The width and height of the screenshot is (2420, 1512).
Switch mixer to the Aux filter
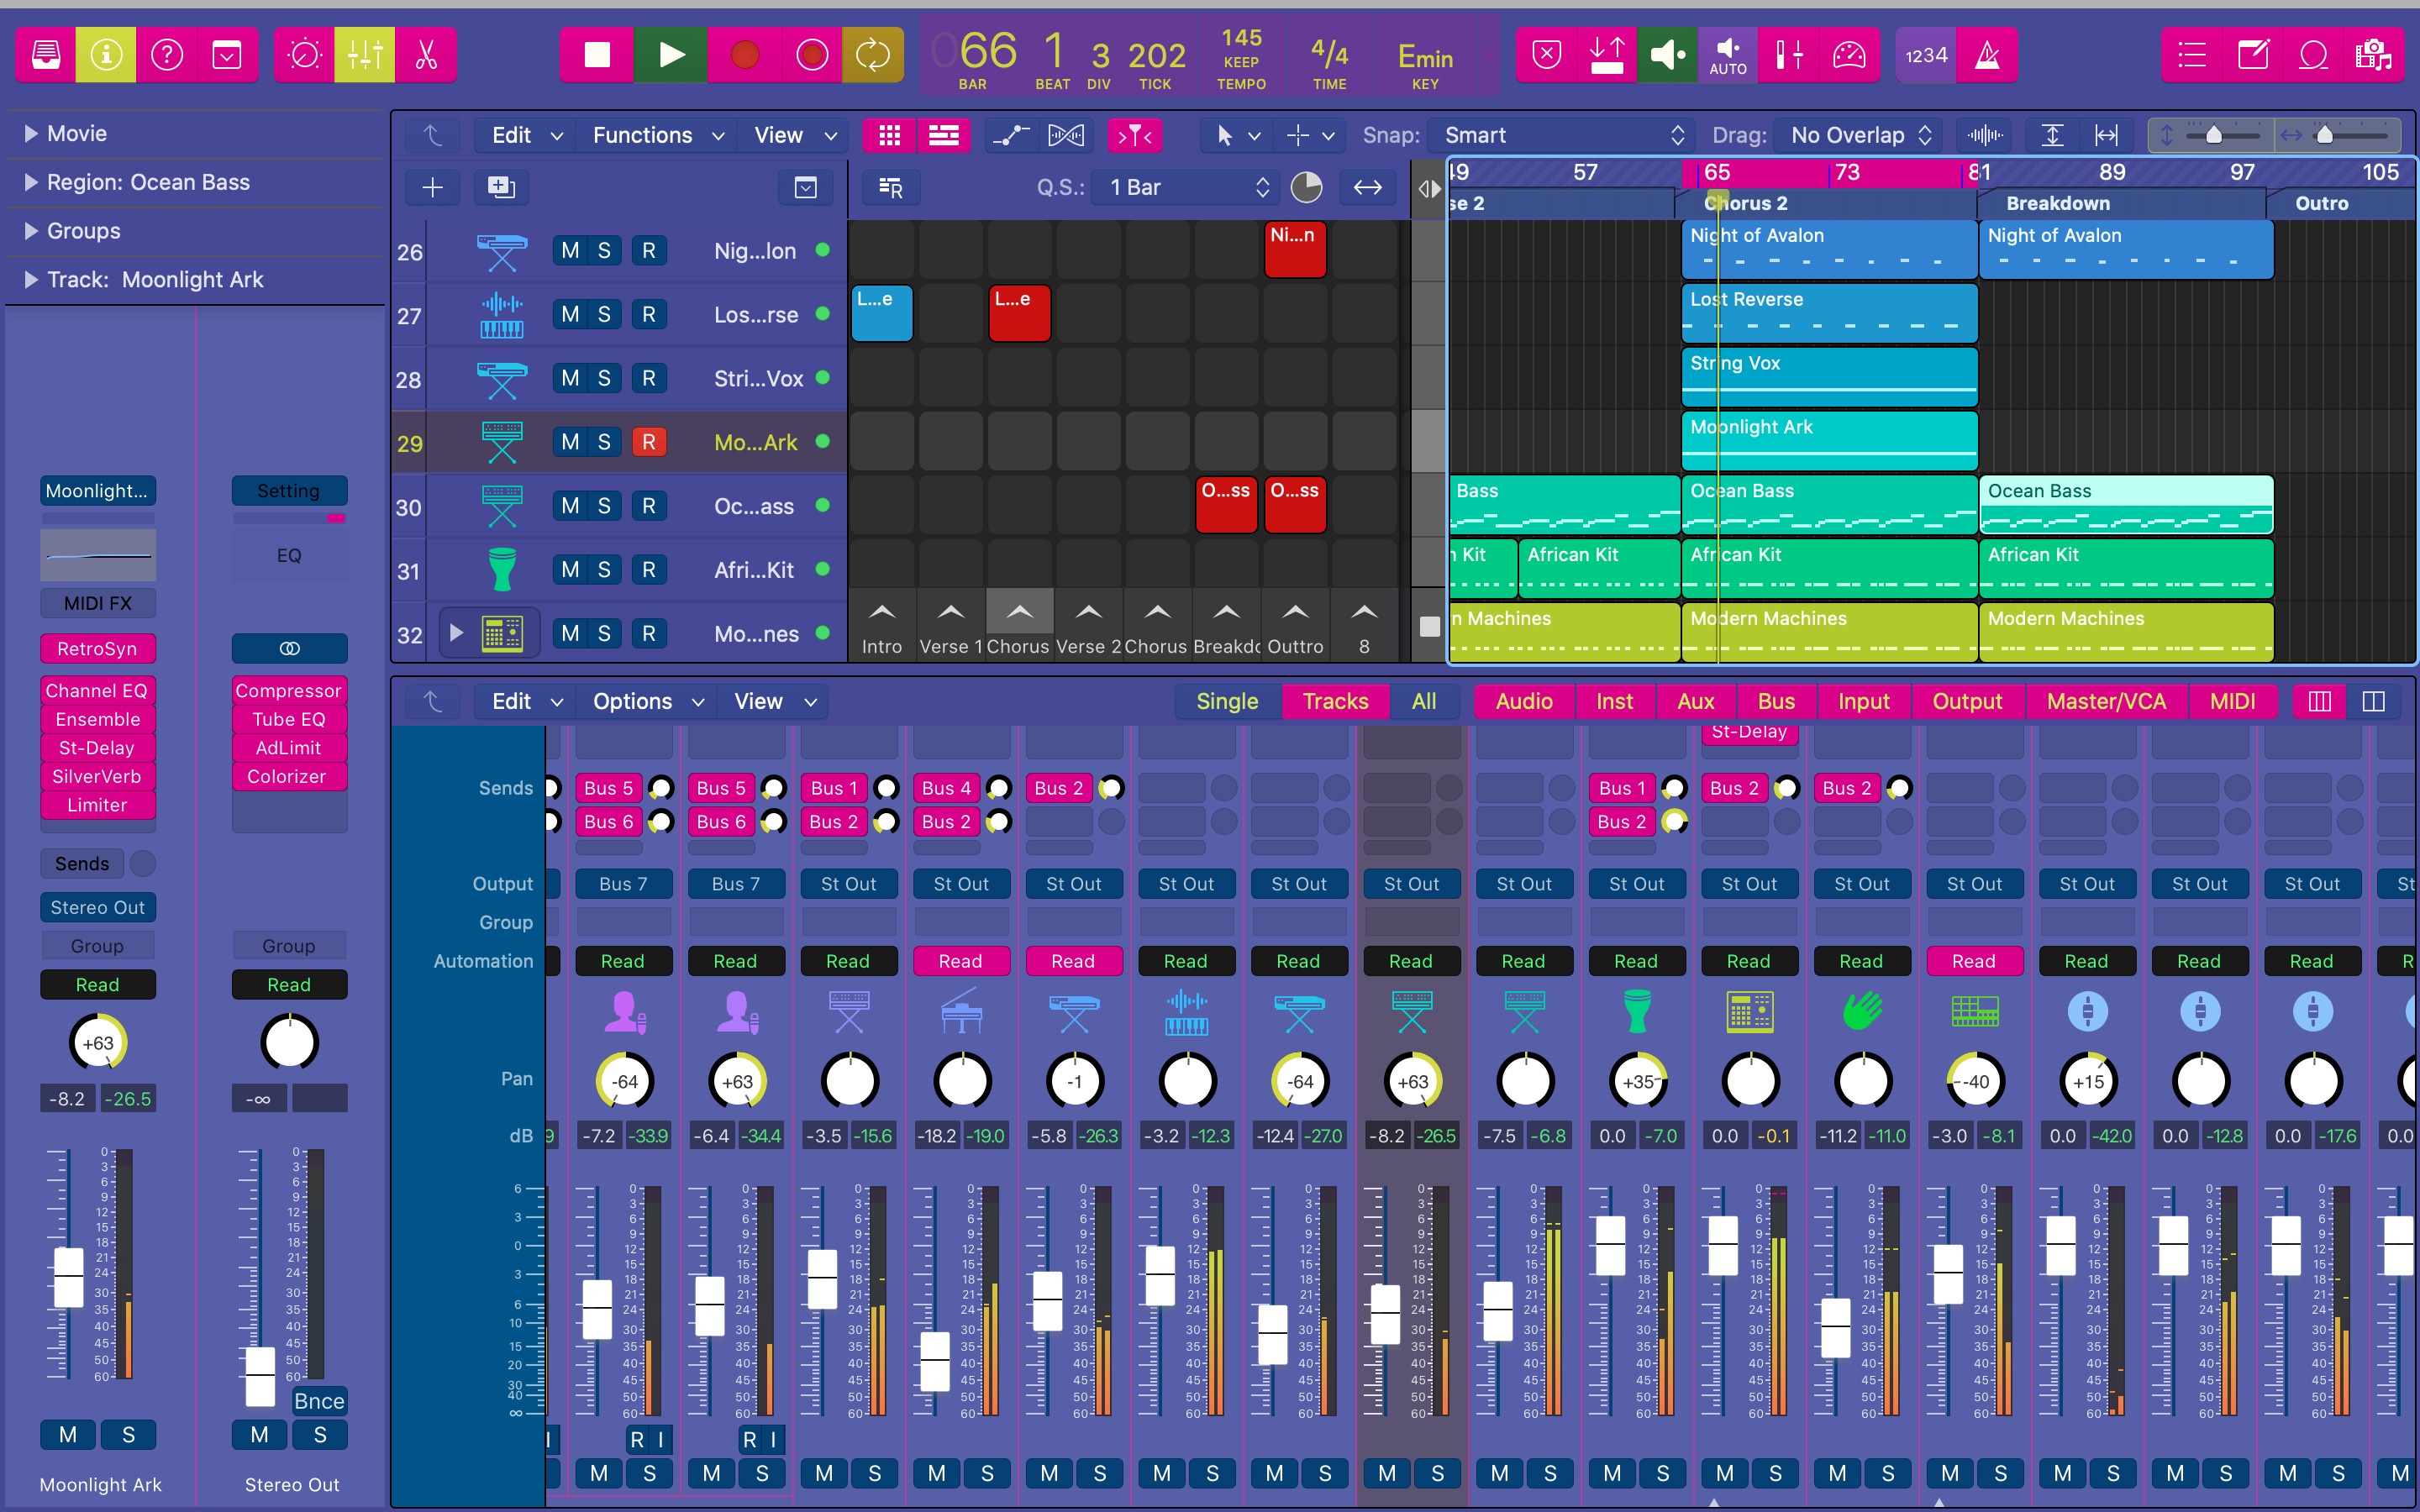click(1695, 701)
